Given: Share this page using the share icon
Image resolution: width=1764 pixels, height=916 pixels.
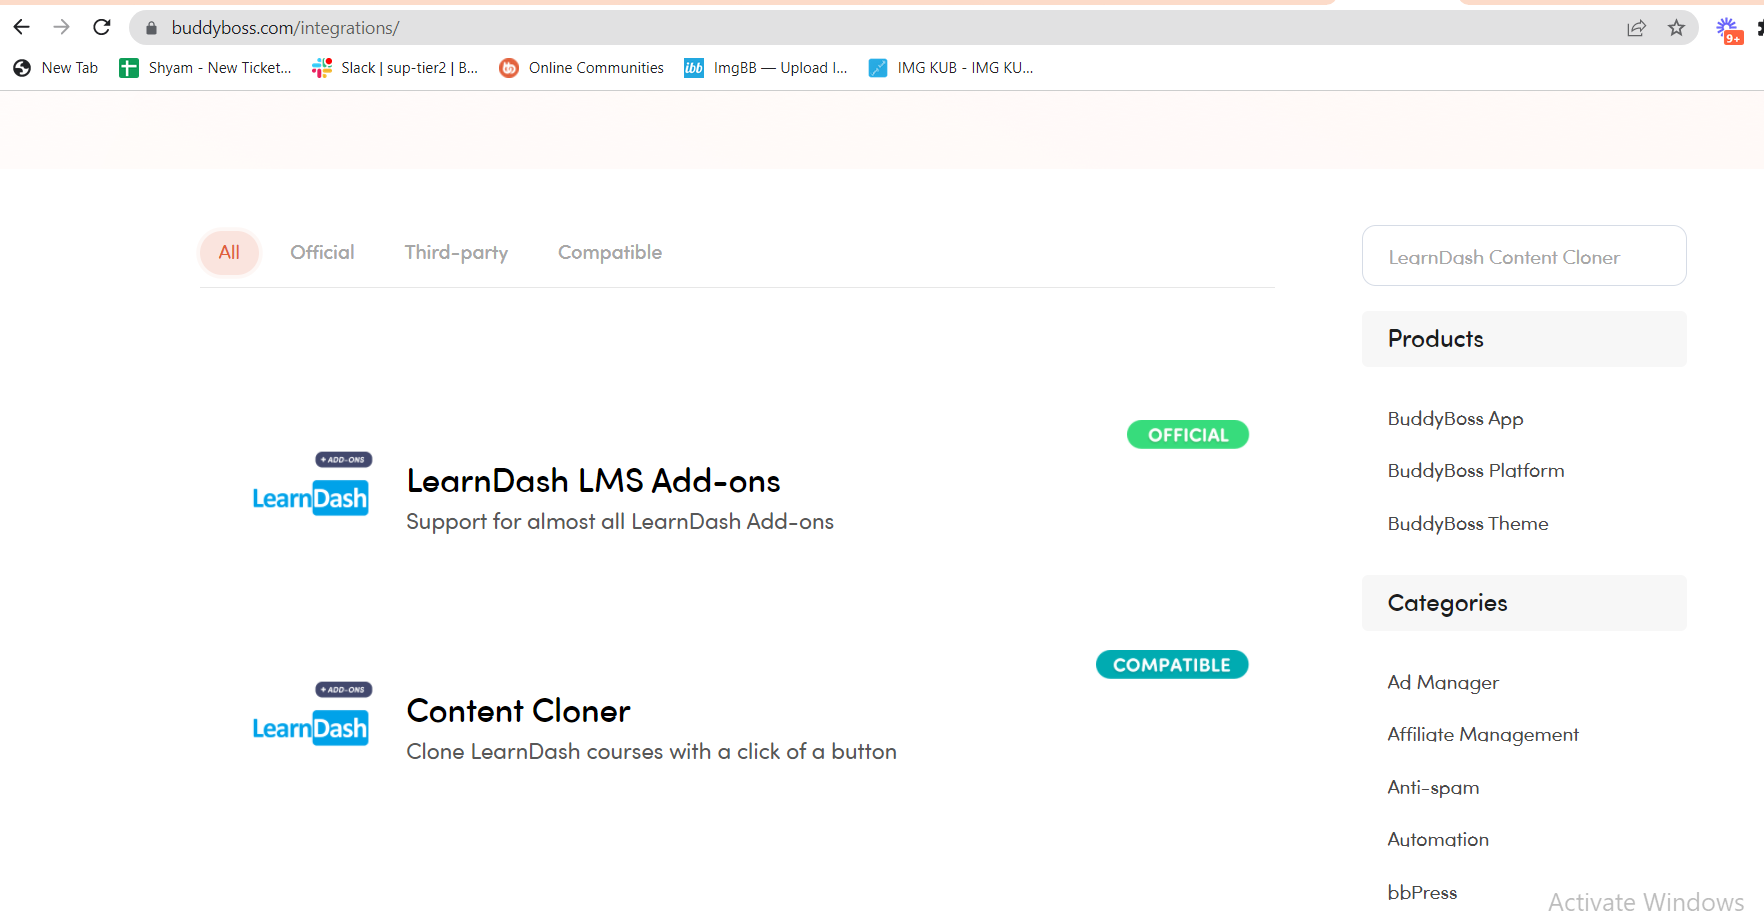Looking at the screenshot, I should click(x=1636, y=28).
